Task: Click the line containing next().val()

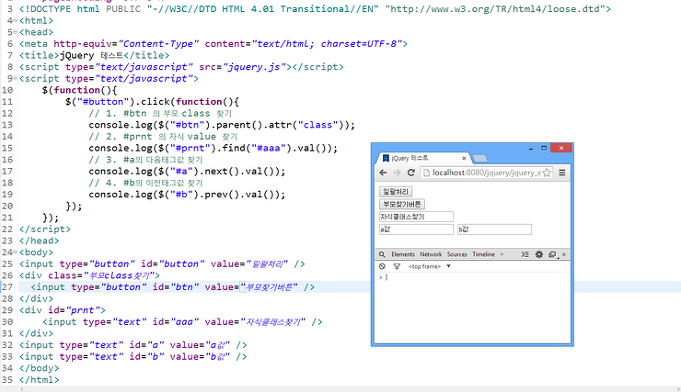Action: point(187,171)
